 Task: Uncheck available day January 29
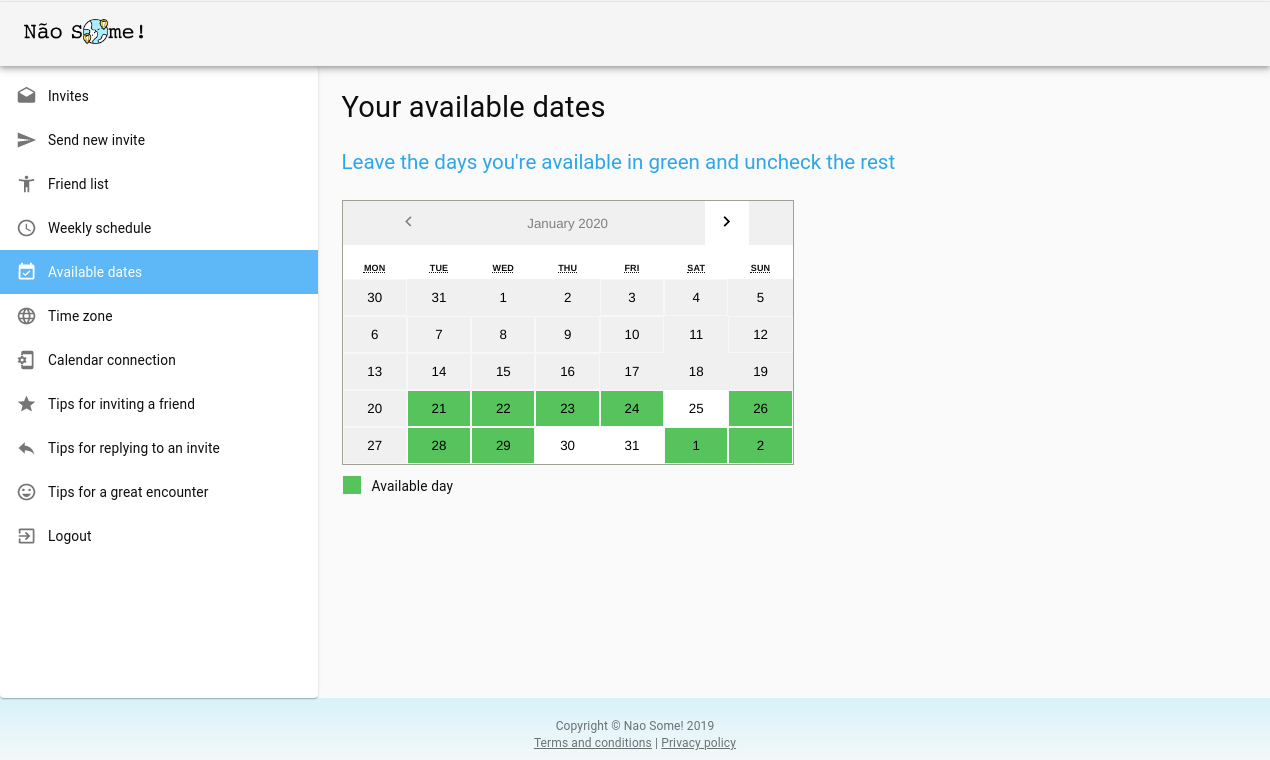[x=503, y=445]
